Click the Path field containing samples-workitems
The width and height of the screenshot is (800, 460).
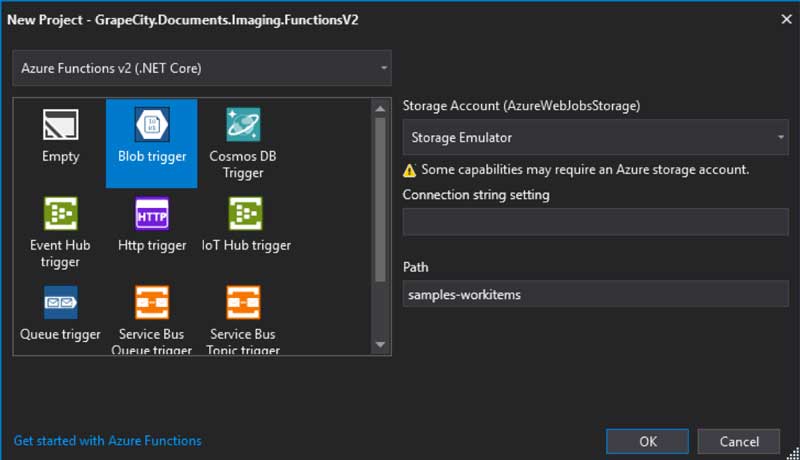pos(595,294)
